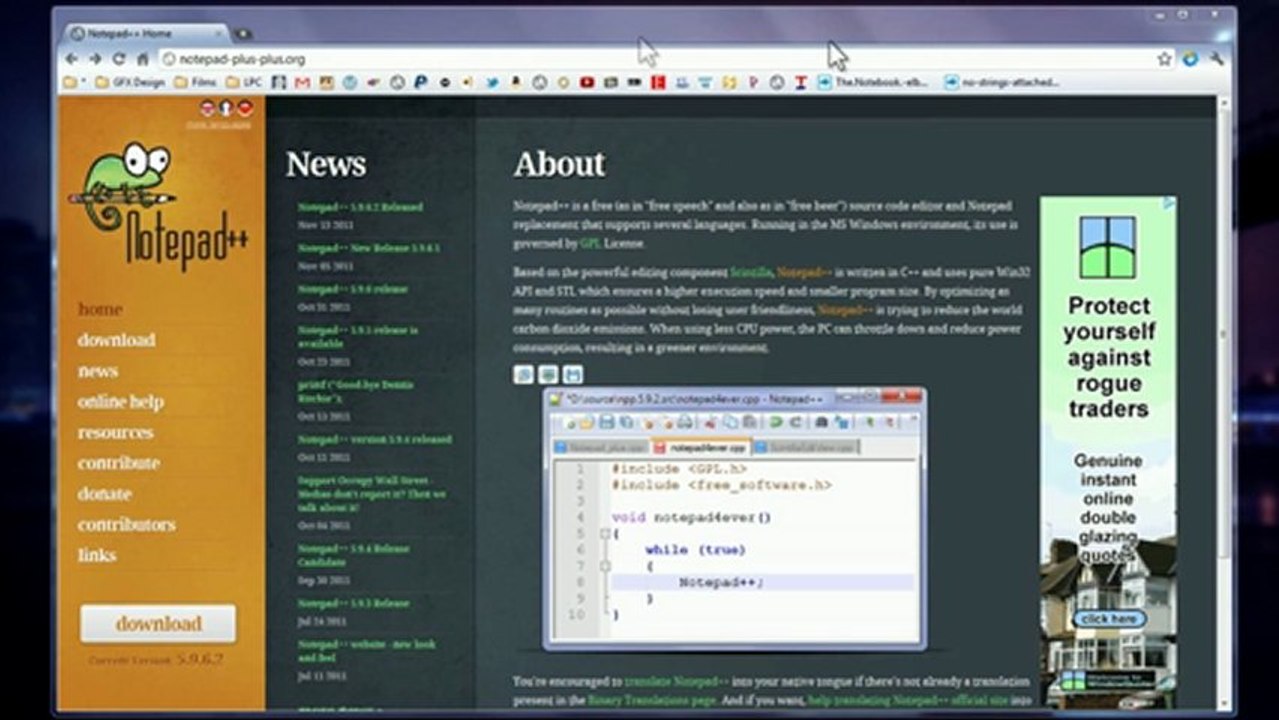Open the download link in sidebar menu

(117, 340)
